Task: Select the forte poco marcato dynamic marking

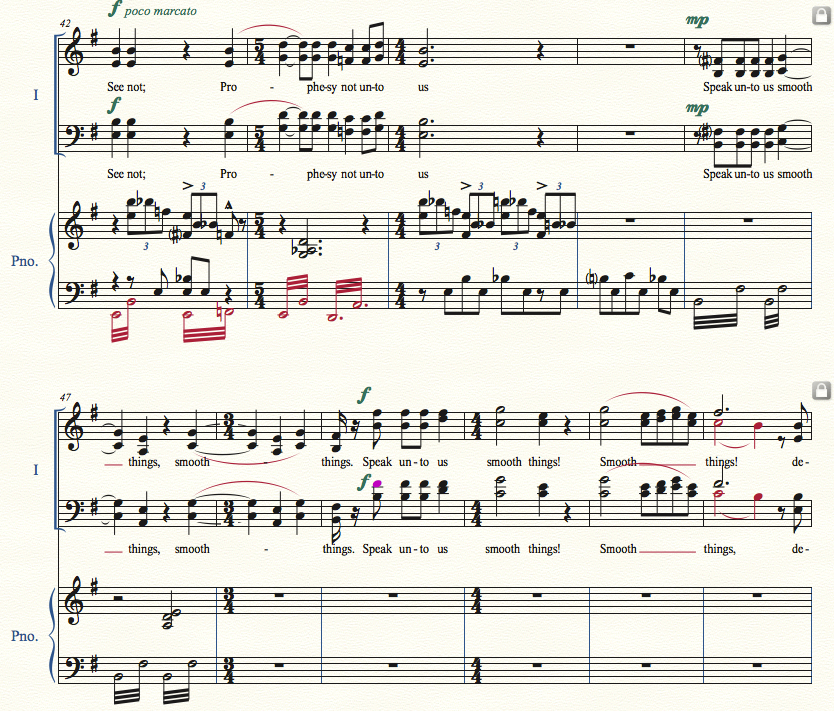Action: tap(152, 10)
